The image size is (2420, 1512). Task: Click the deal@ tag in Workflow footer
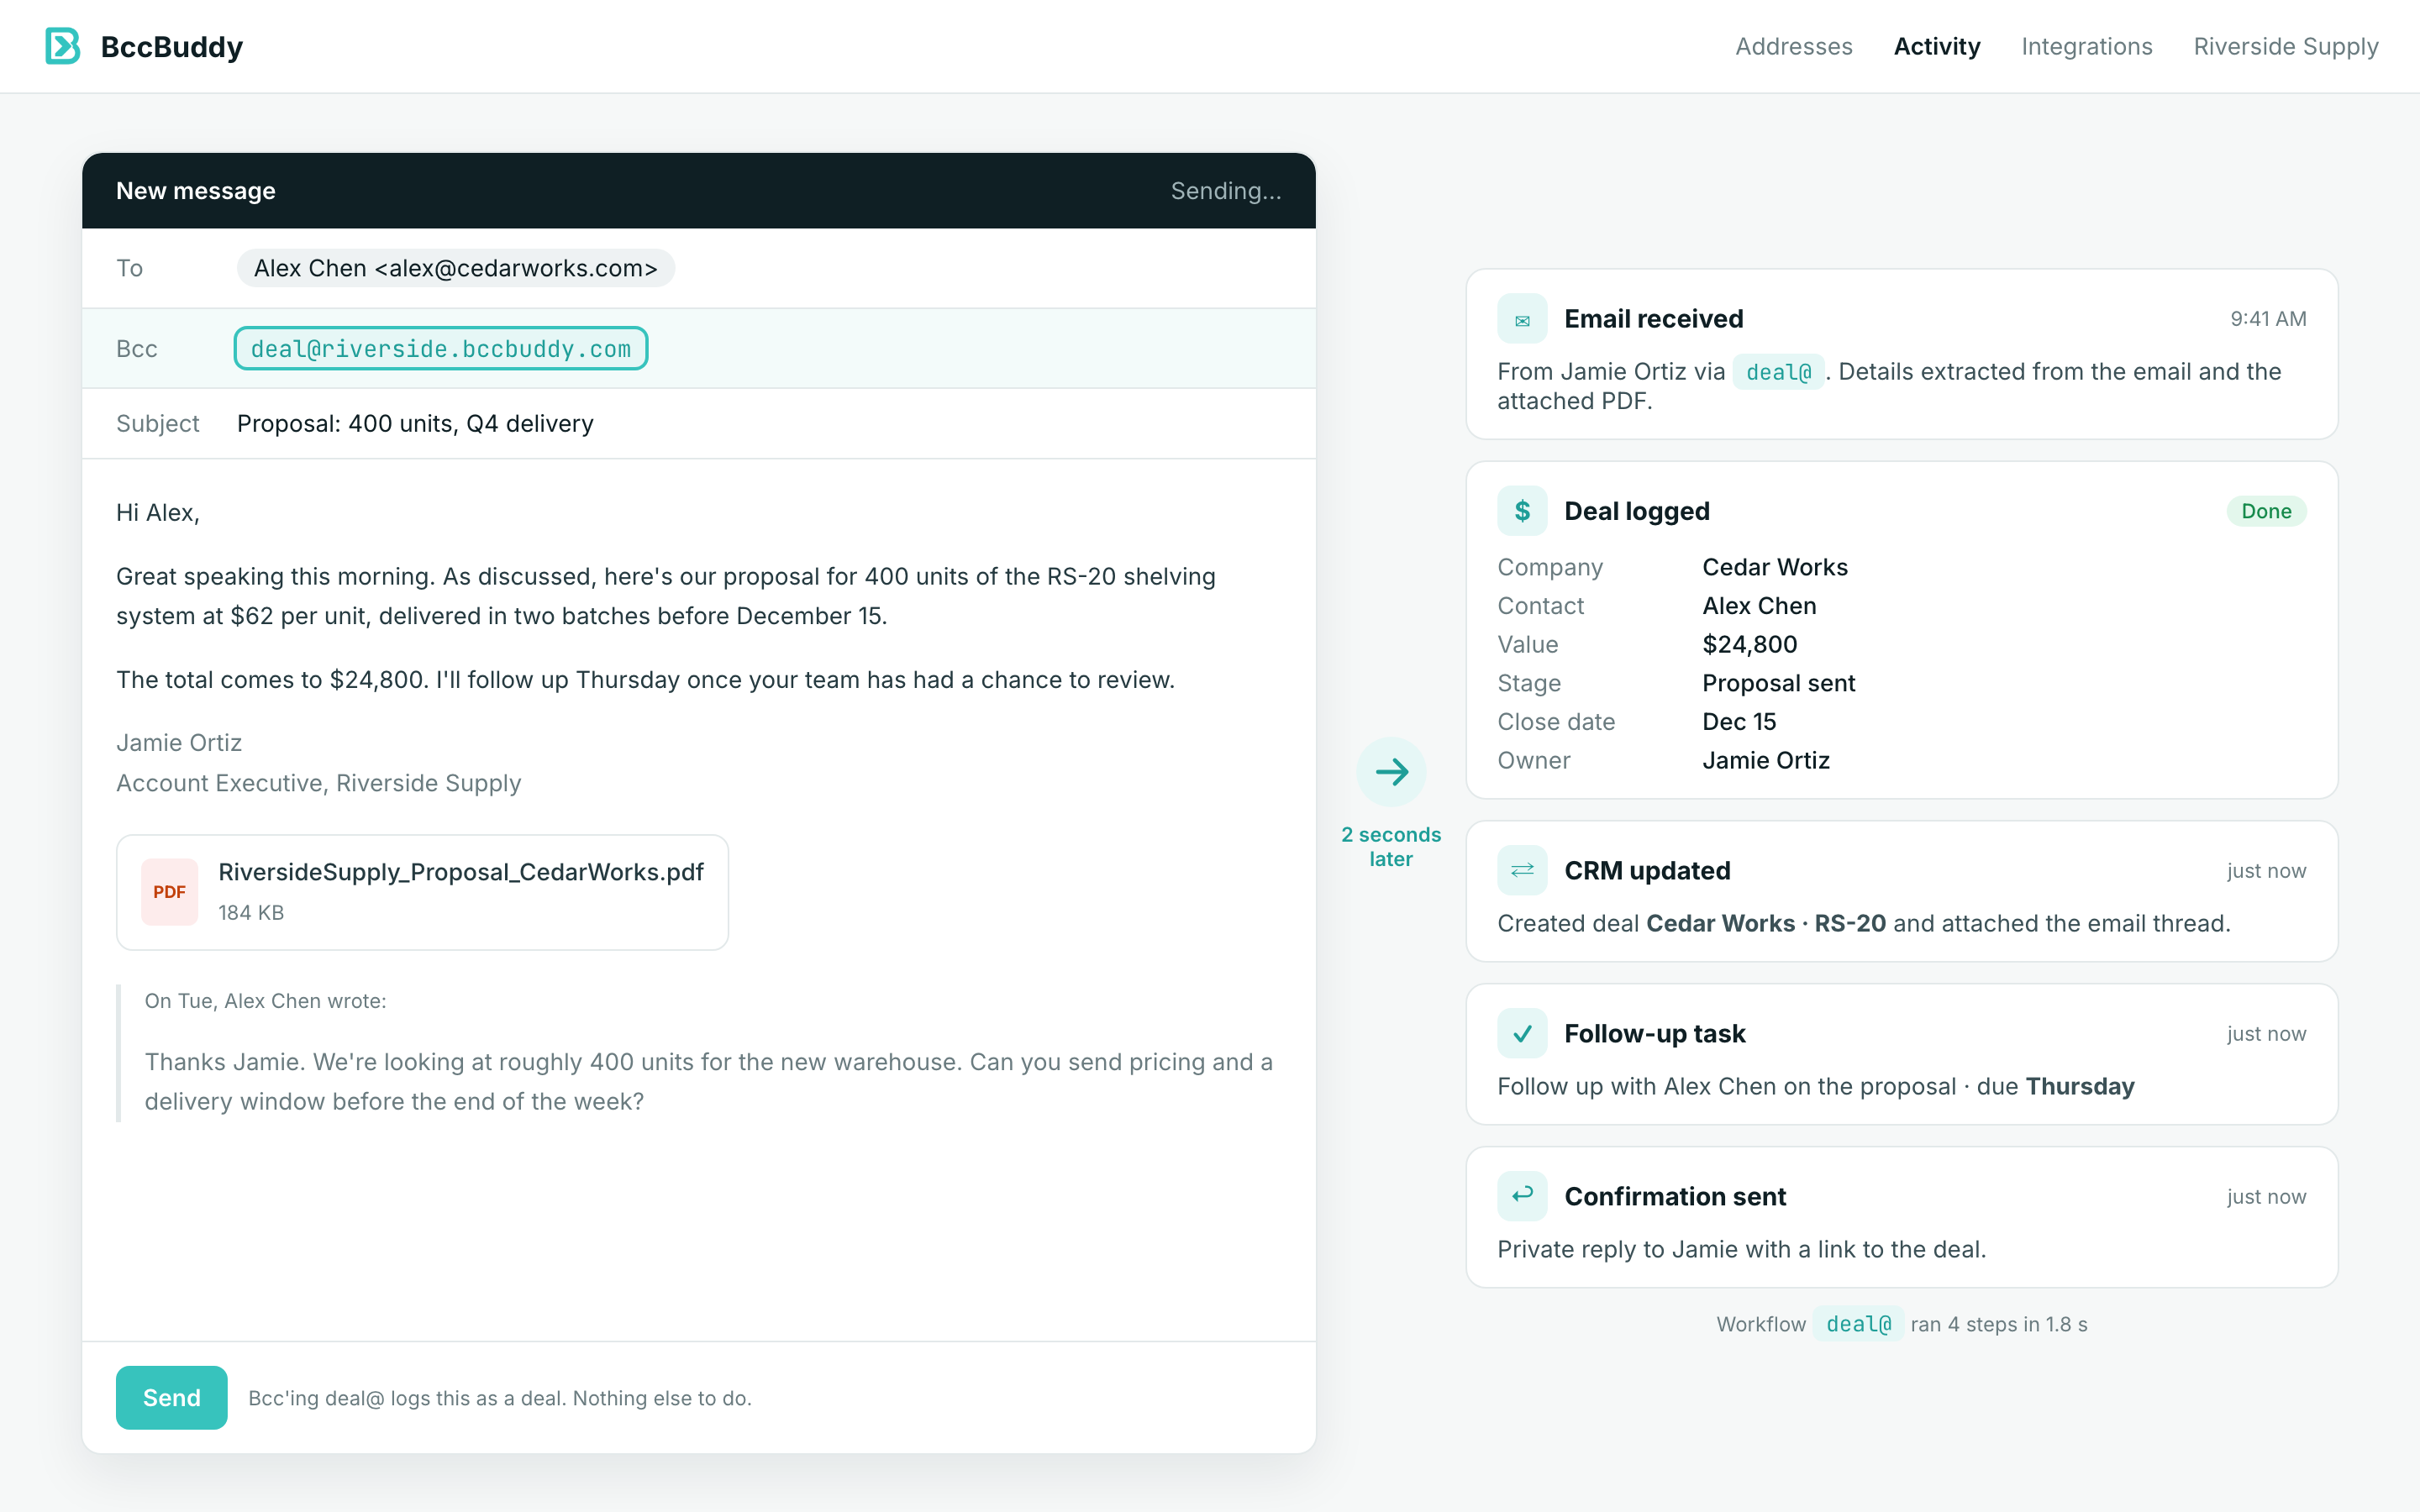pyautogui.click(x=1858, y=1324)
